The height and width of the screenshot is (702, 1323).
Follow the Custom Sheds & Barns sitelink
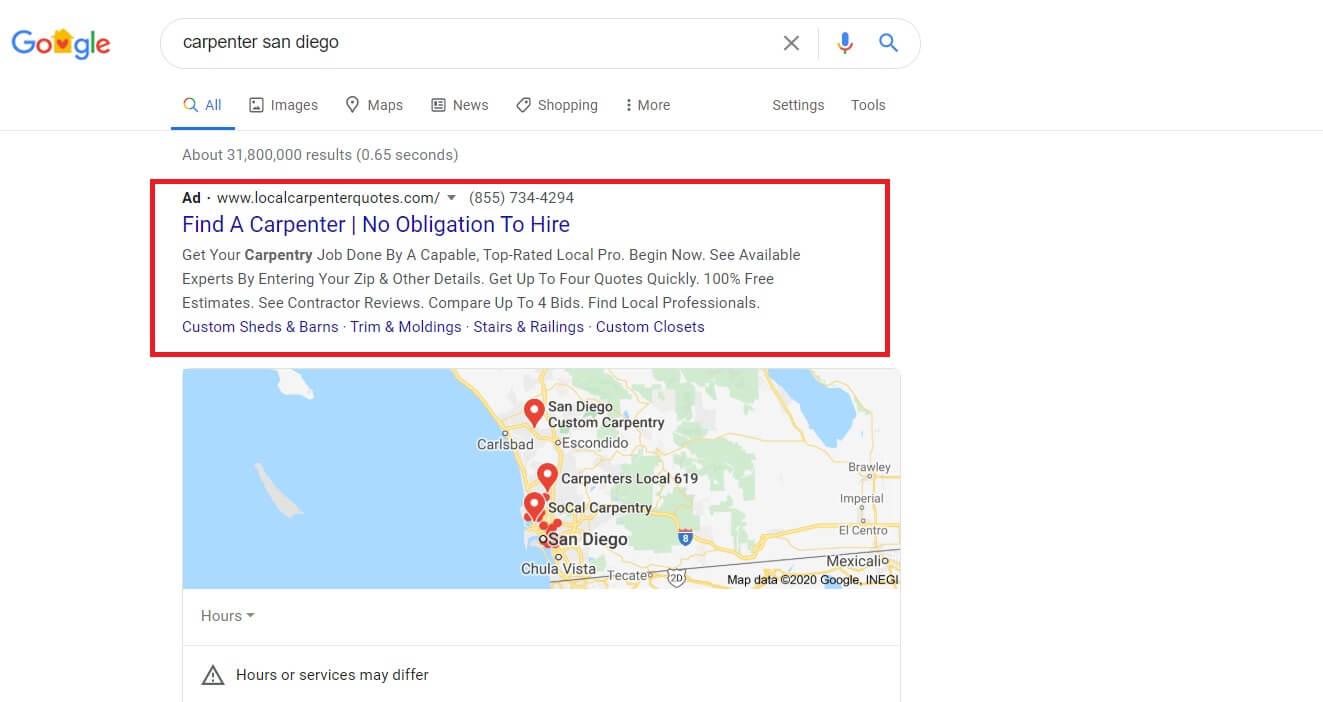point(260,327)
